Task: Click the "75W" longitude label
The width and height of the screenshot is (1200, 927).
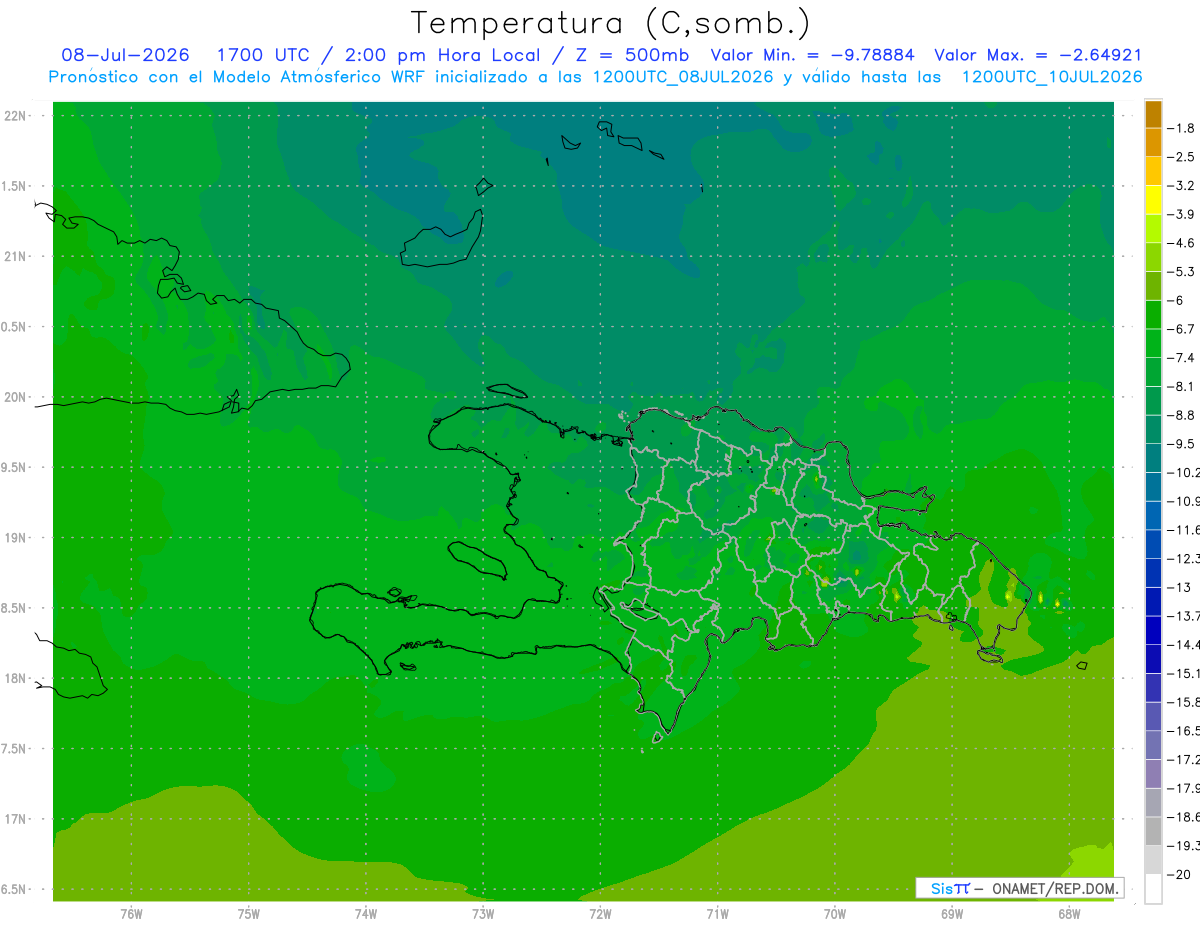Action: [249, 913]
